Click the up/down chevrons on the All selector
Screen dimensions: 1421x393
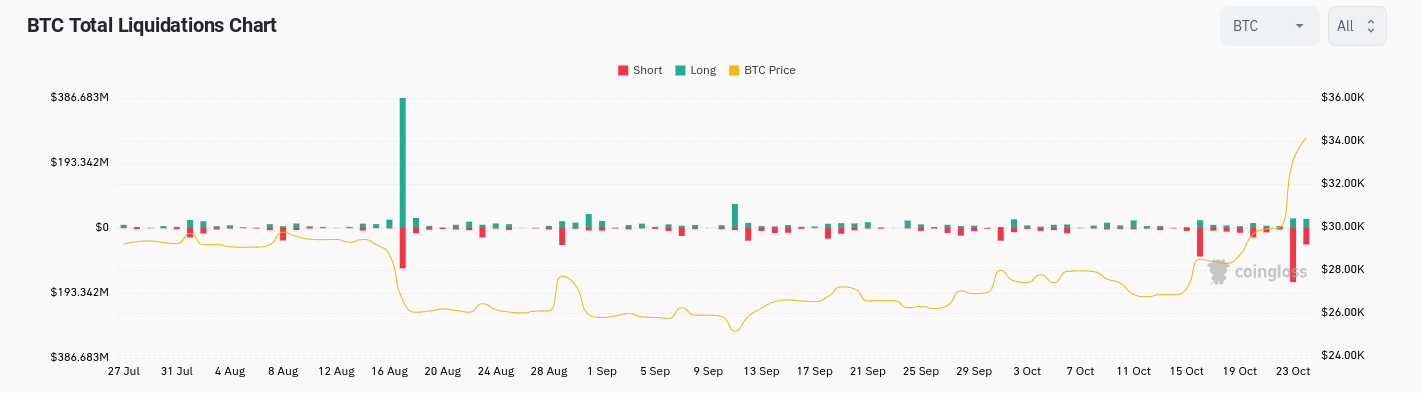[1371, 26]
